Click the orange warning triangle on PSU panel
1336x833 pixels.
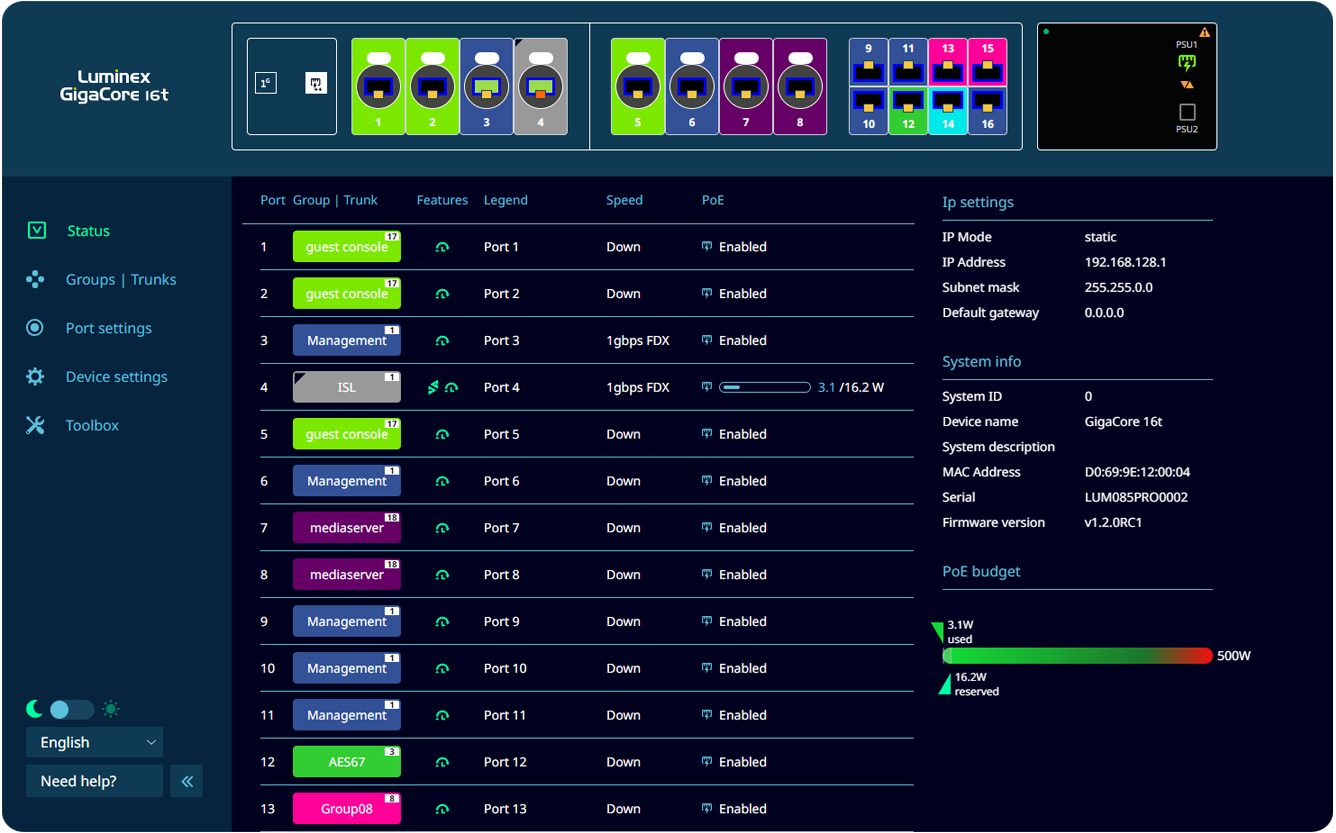click(1204, 33)
